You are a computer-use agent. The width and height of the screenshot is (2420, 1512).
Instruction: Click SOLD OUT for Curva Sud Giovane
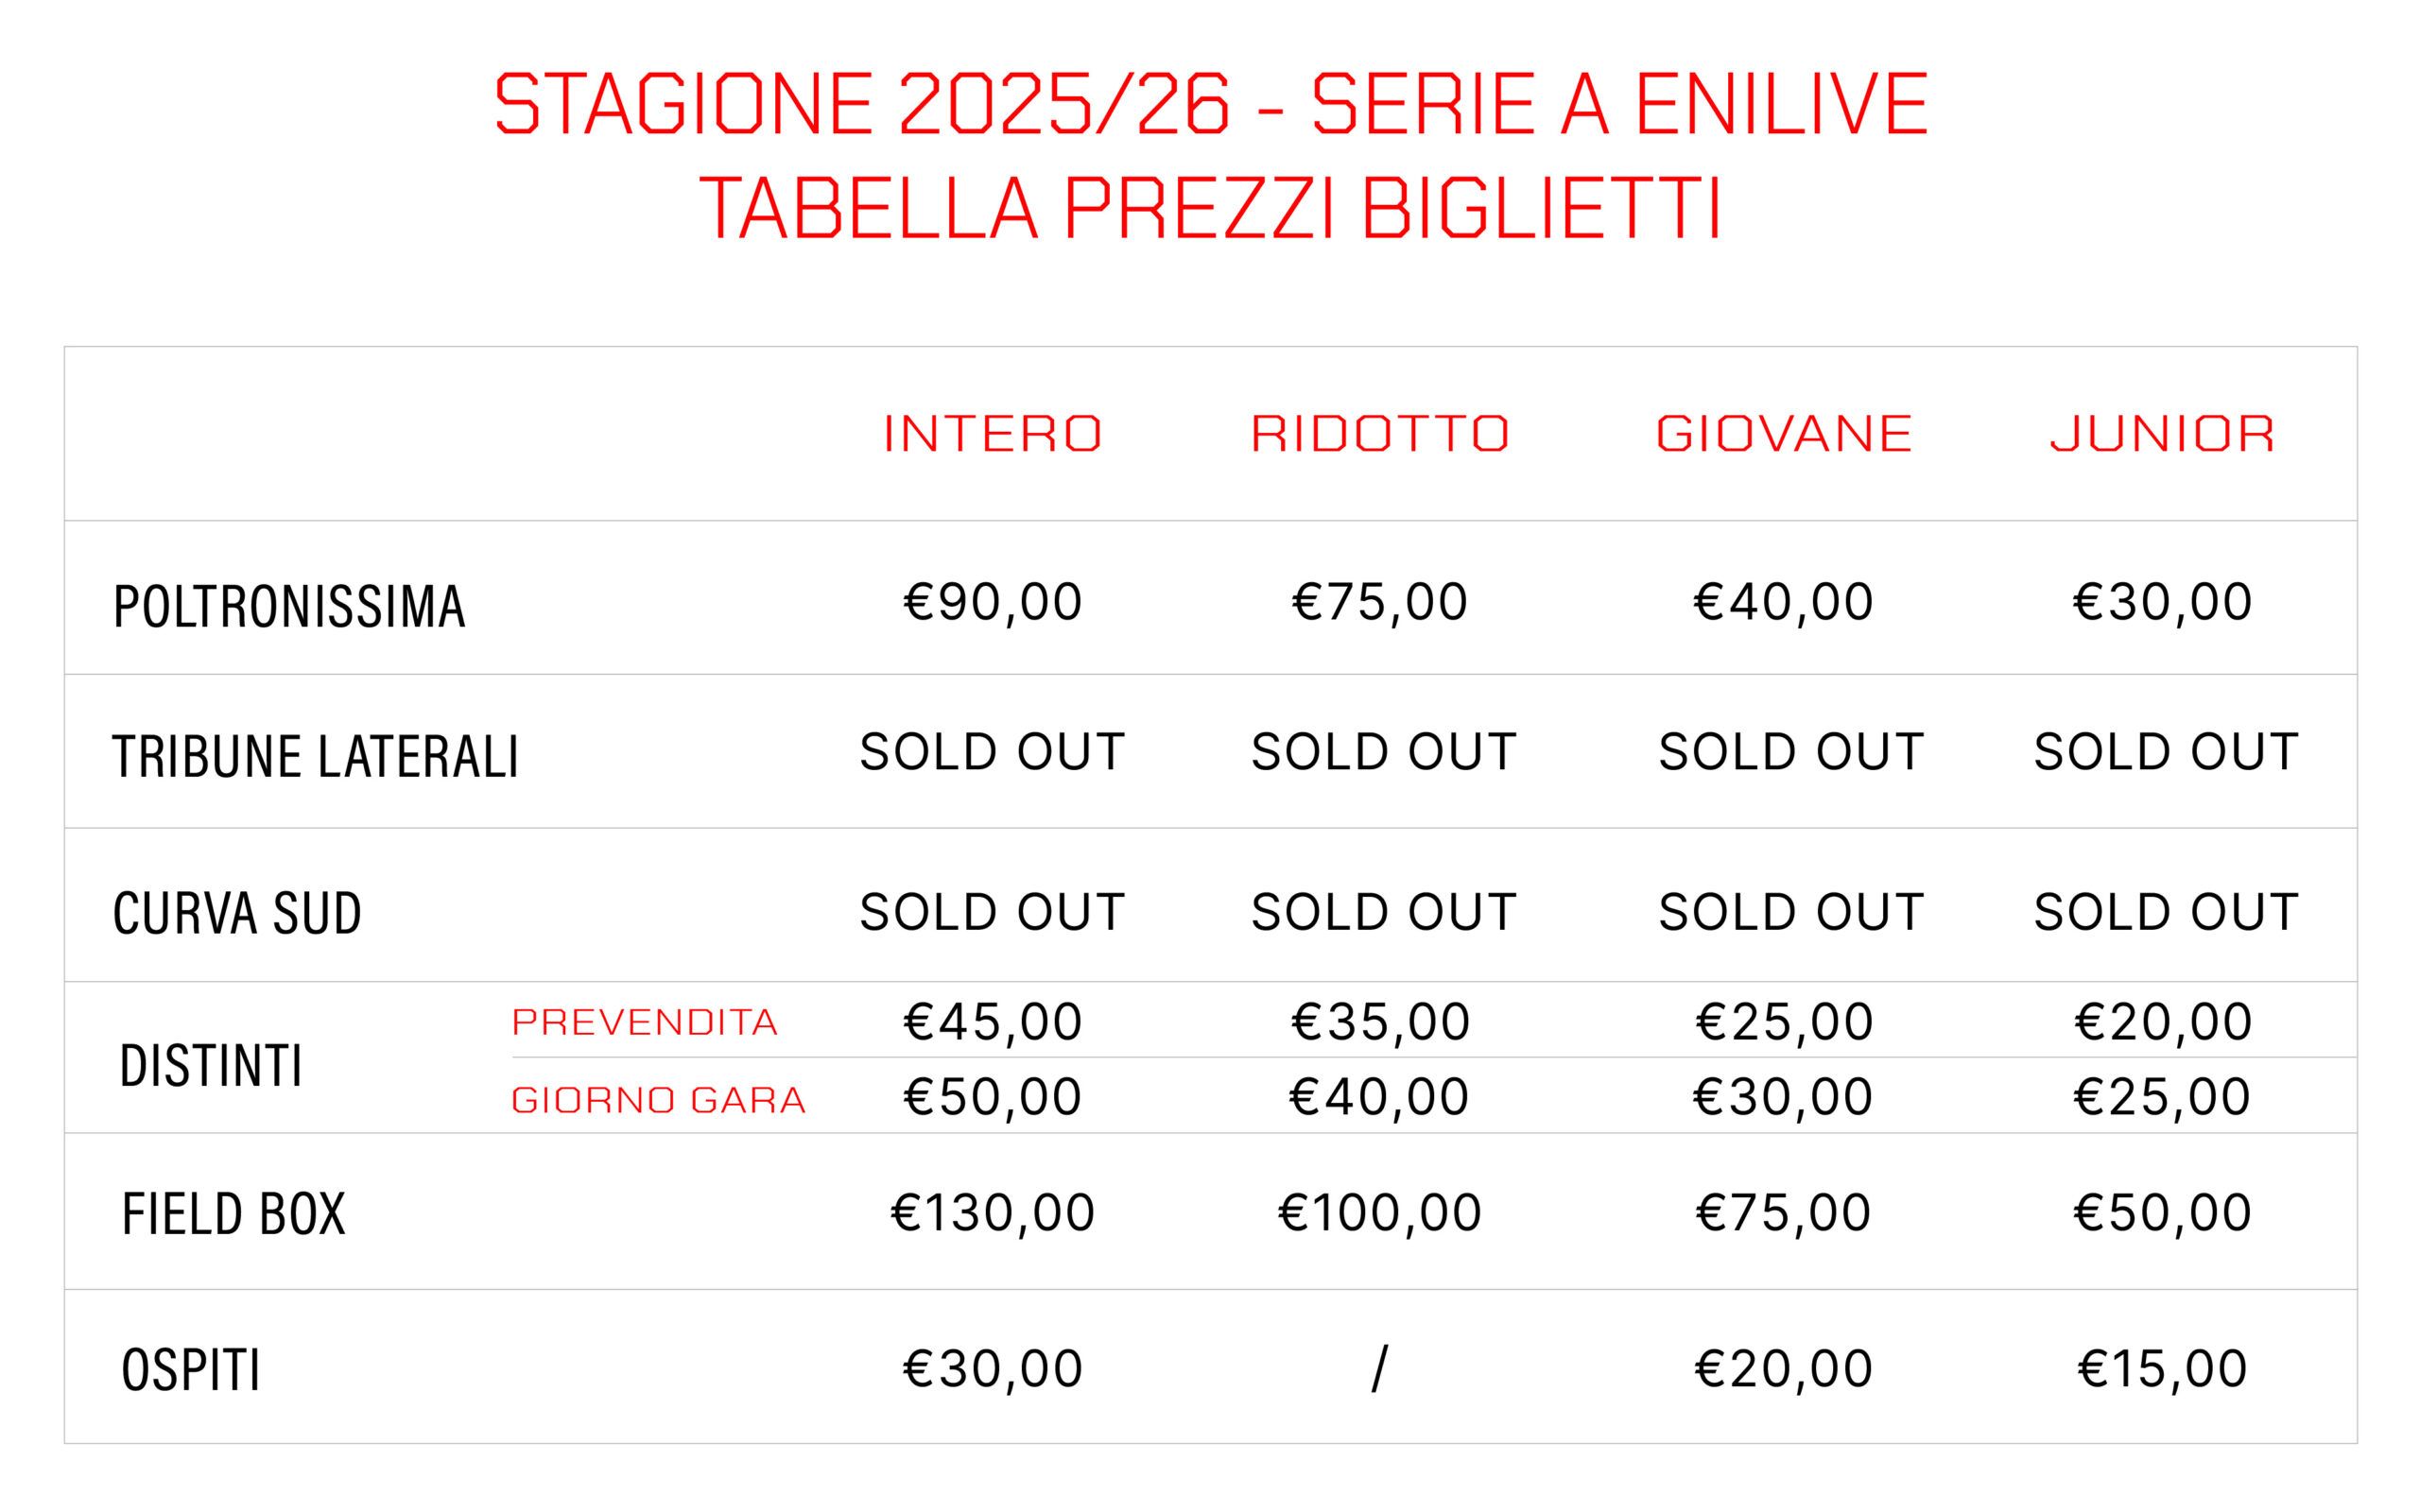coord(1790,912)
